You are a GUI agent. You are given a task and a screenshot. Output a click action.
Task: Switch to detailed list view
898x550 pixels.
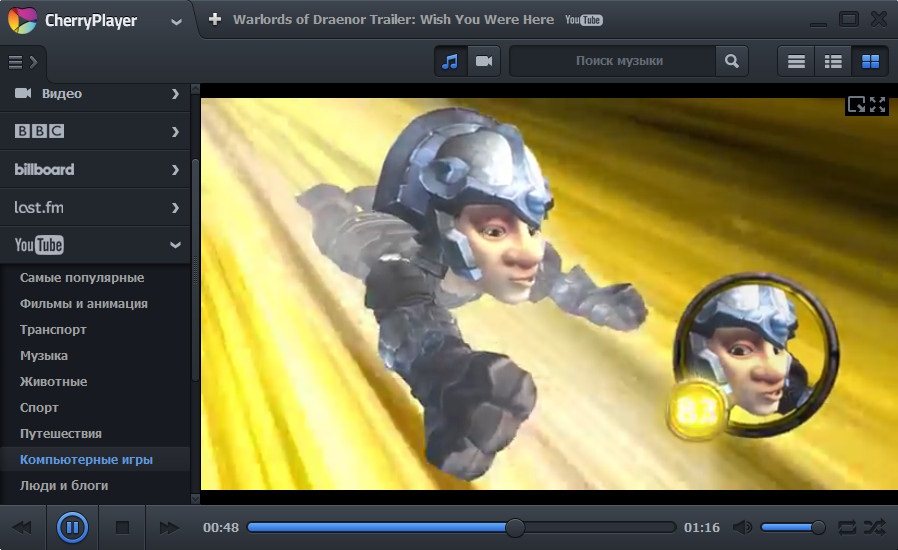click(x=833, y=61)
